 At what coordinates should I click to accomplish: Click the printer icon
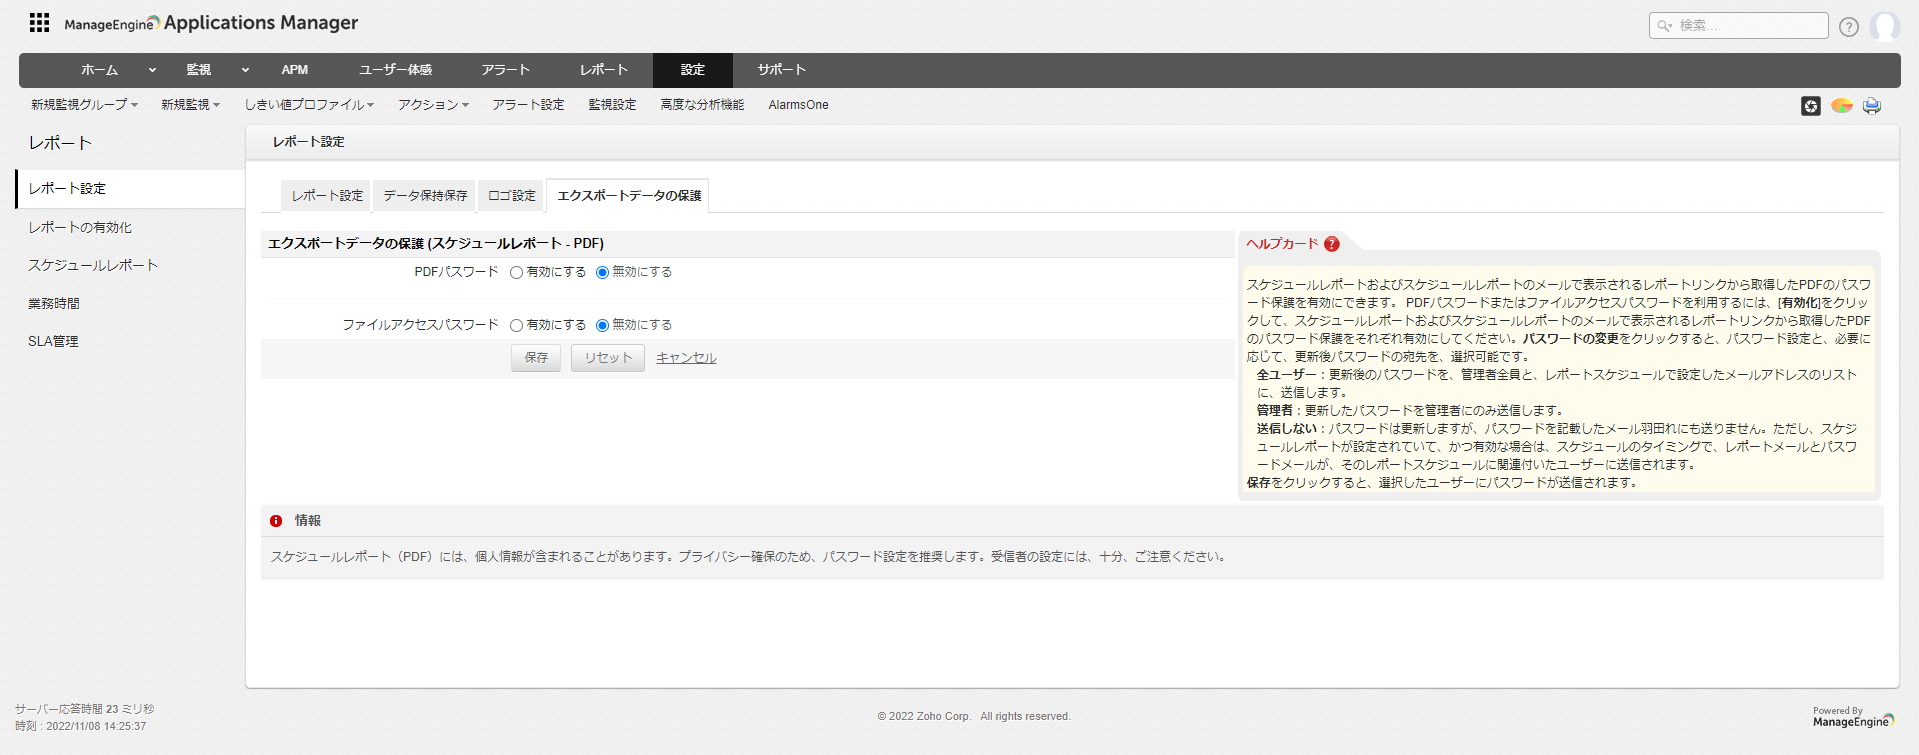tap(1871, 106)
